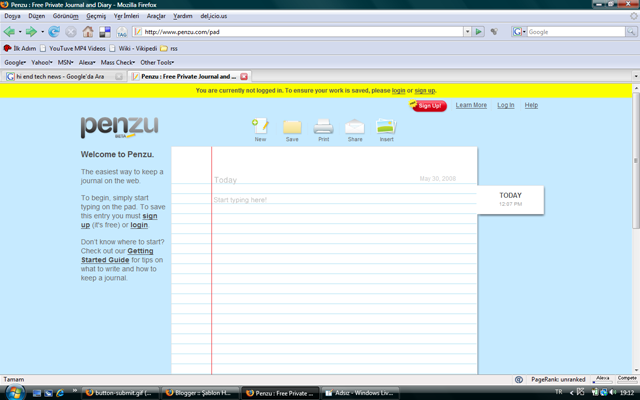Image resolution: width=640 pixels, height=400 pixels.
Task: Click the green Go arrow by address bar
Action: pos(478,31)
